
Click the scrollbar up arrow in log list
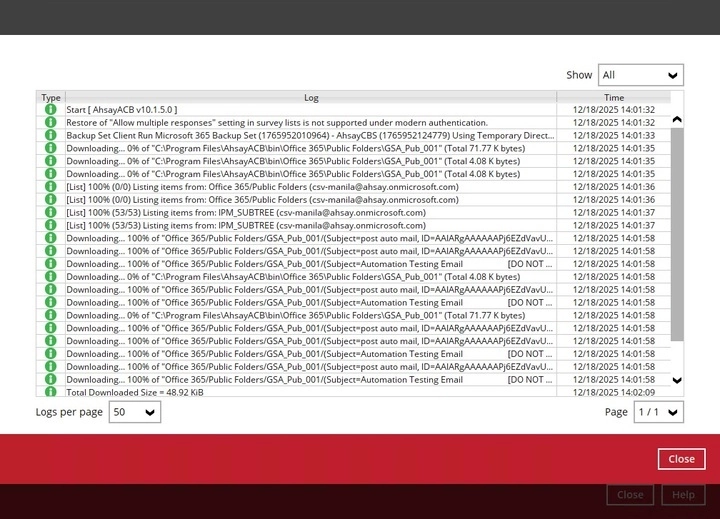(677, 119)
